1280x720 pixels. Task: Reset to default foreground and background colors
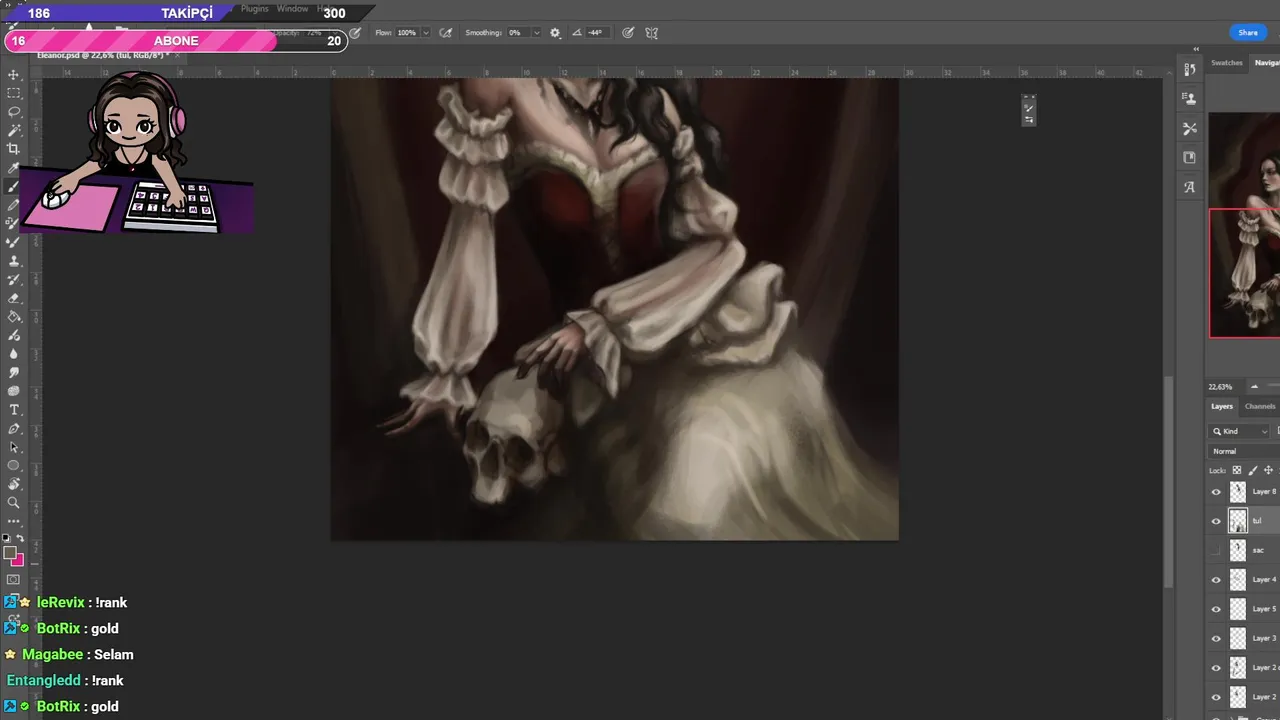[x=7, y=538]
